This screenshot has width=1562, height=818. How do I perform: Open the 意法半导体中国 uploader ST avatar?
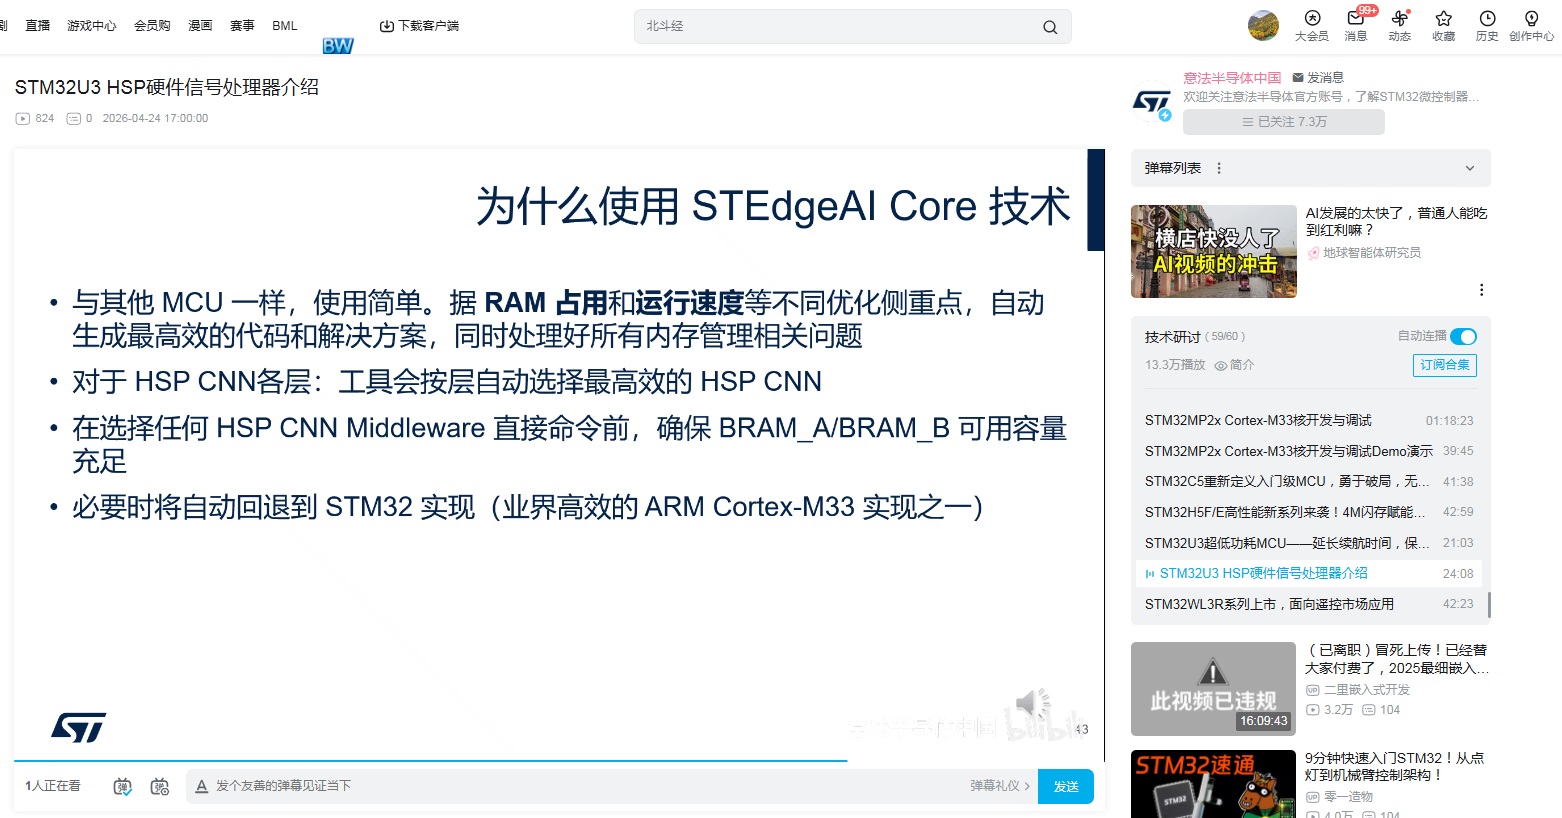[x=1152, y=101]
